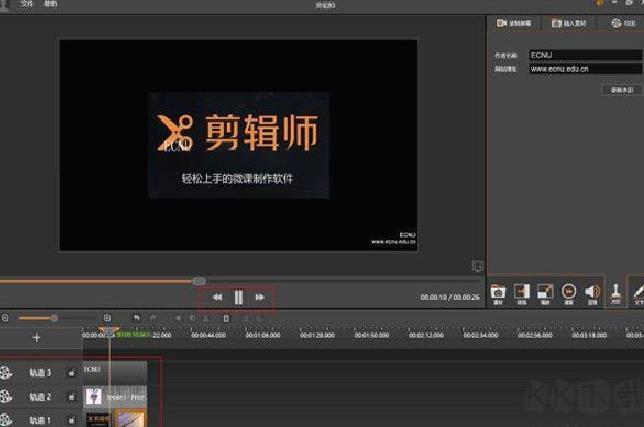644x427 pixels.
Task: Open the transition tool next to camera icon
Action: pos(522,294)
